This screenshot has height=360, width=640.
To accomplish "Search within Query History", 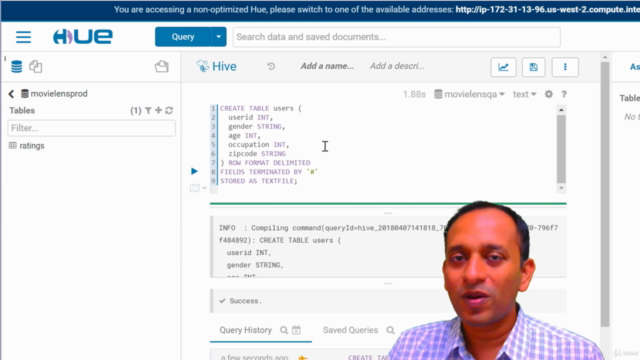I will coord(284,330).
